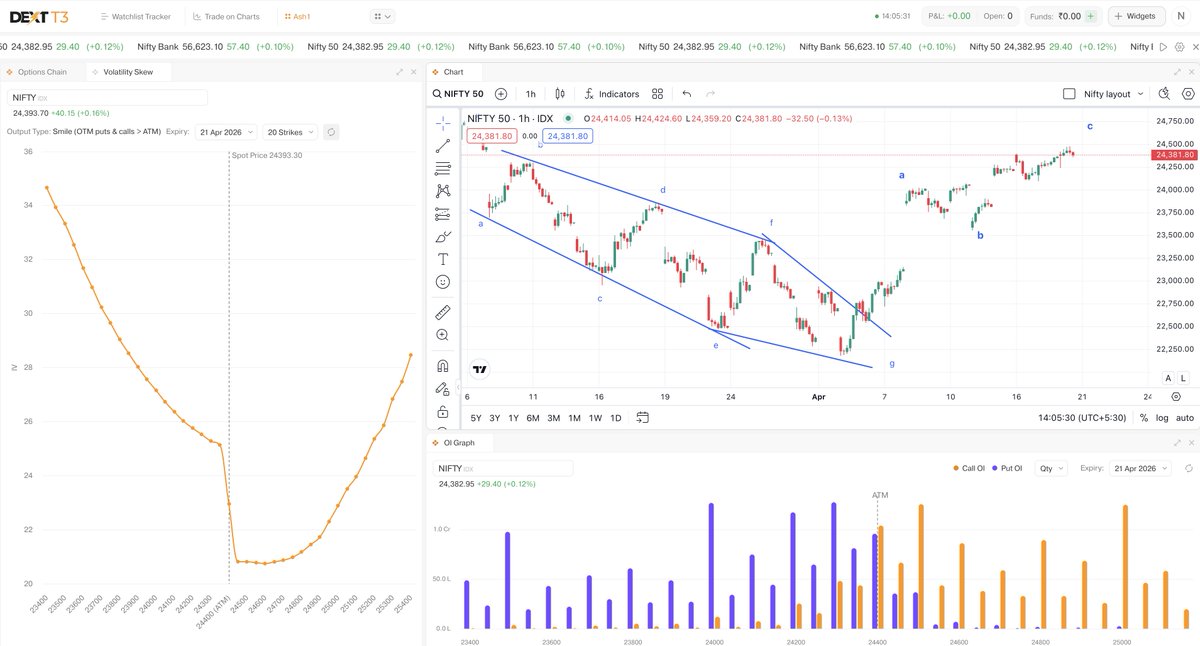
Task: Open the Indicators panel
Action: click(611, 94)
